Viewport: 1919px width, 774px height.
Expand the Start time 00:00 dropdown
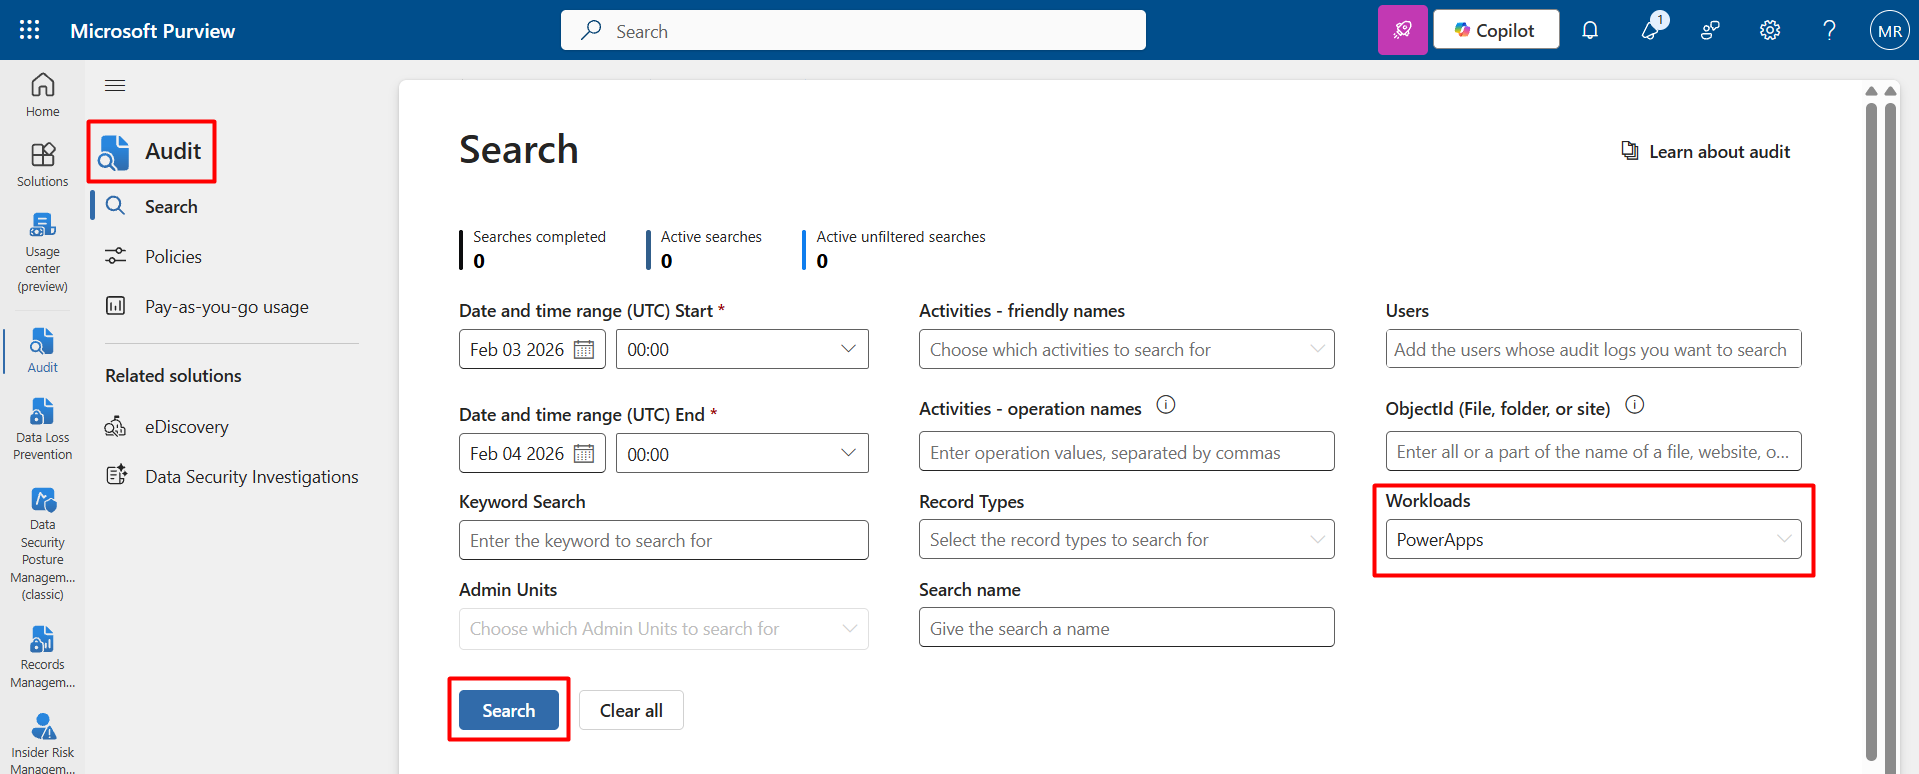(742, 349)
